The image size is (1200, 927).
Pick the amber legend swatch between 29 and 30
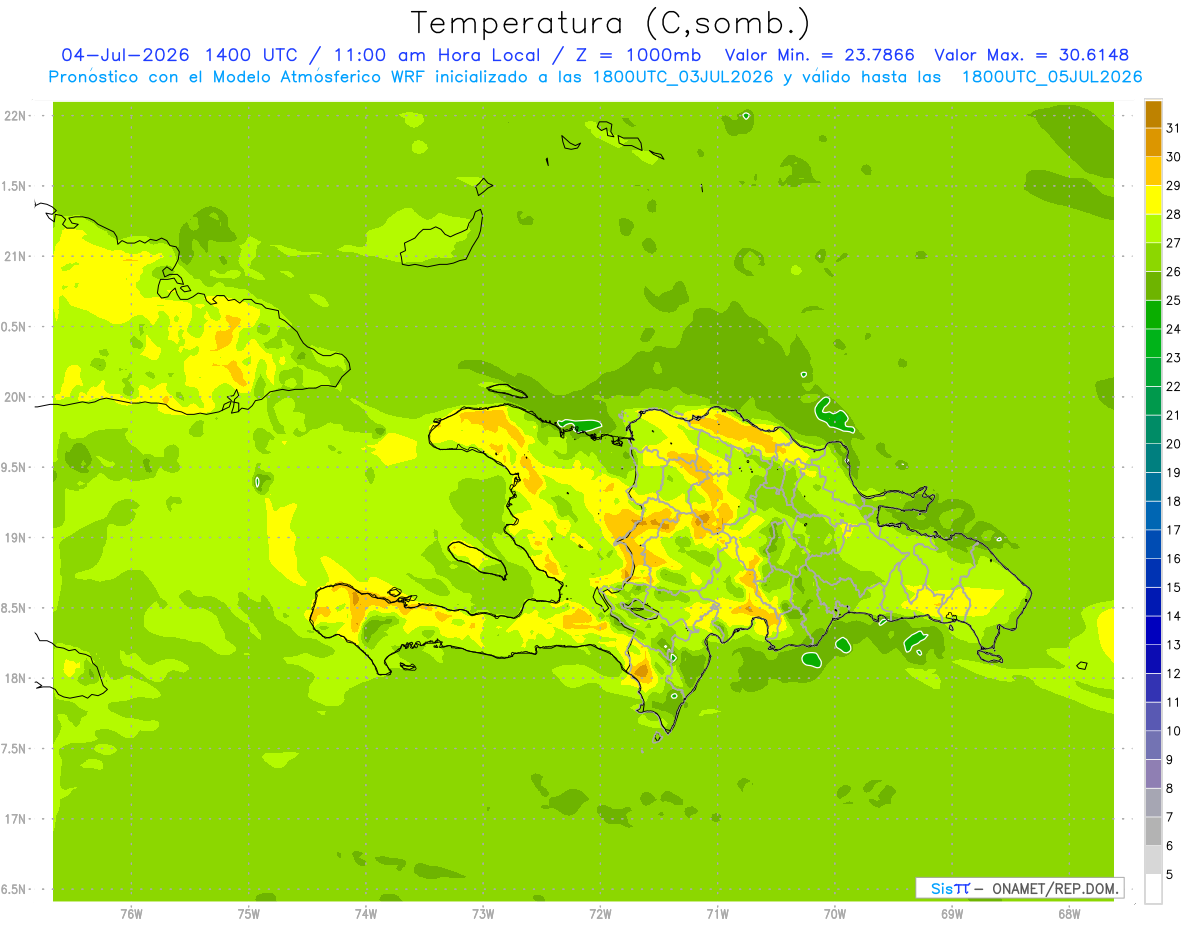pos(1153,171)
